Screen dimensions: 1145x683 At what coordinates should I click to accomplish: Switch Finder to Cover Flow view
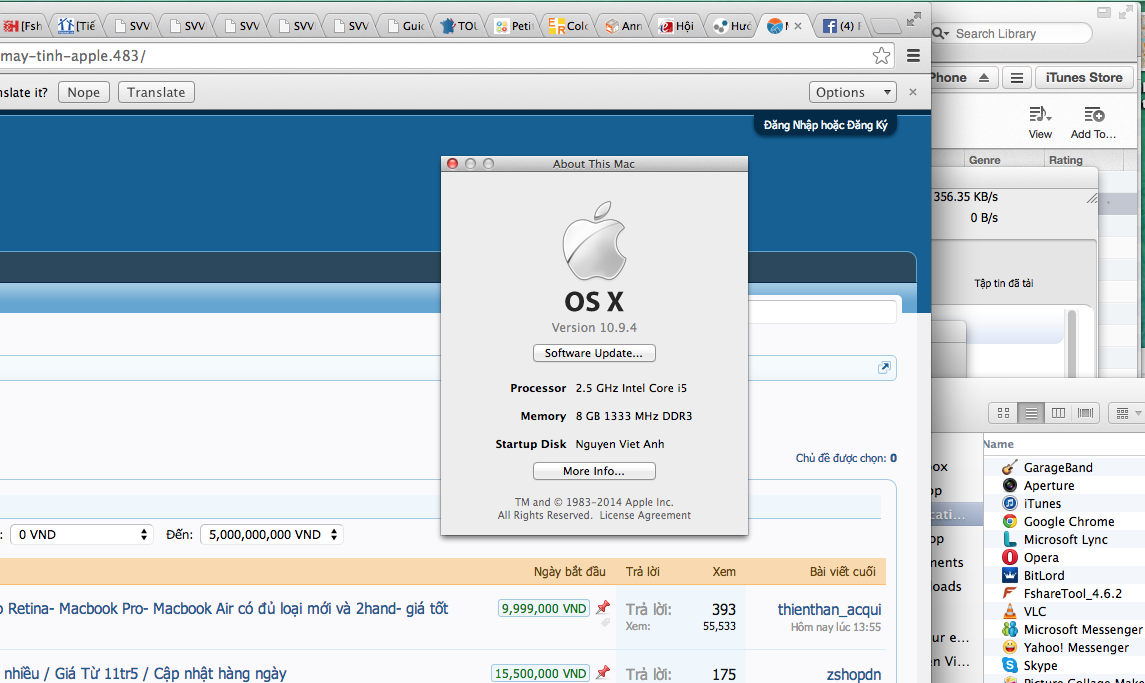pyautogui.click(x=1086, y=413)
